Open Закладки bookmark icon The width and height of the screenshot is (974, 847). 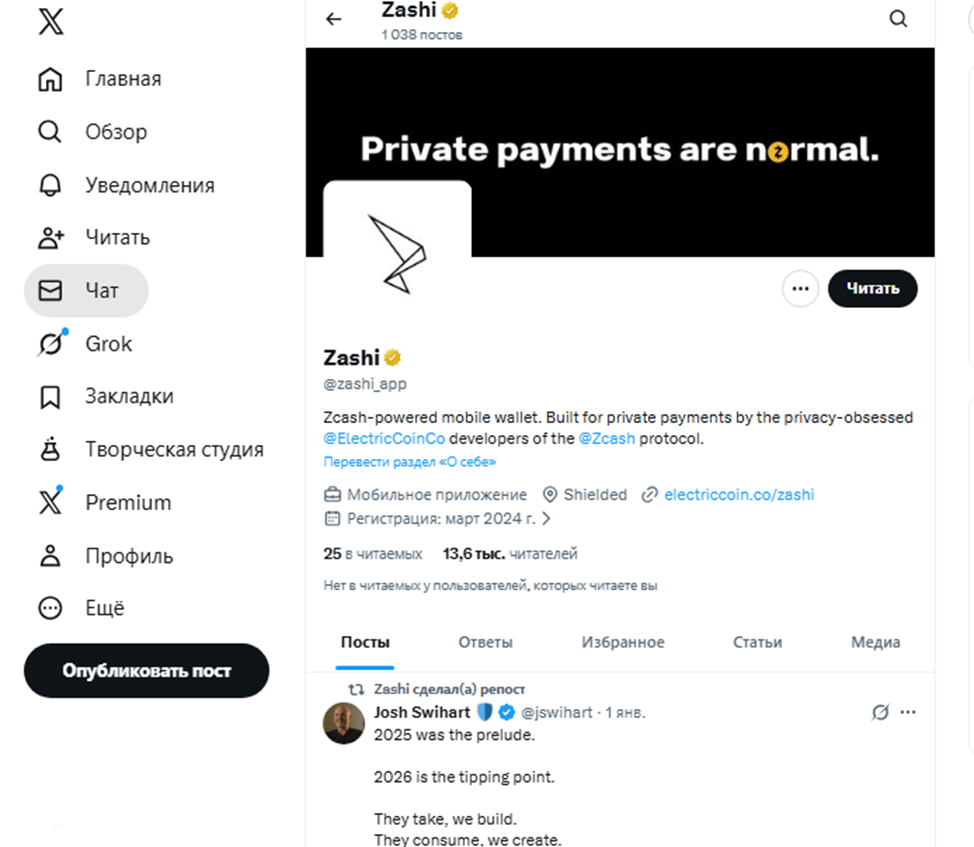tap(50, 397)
